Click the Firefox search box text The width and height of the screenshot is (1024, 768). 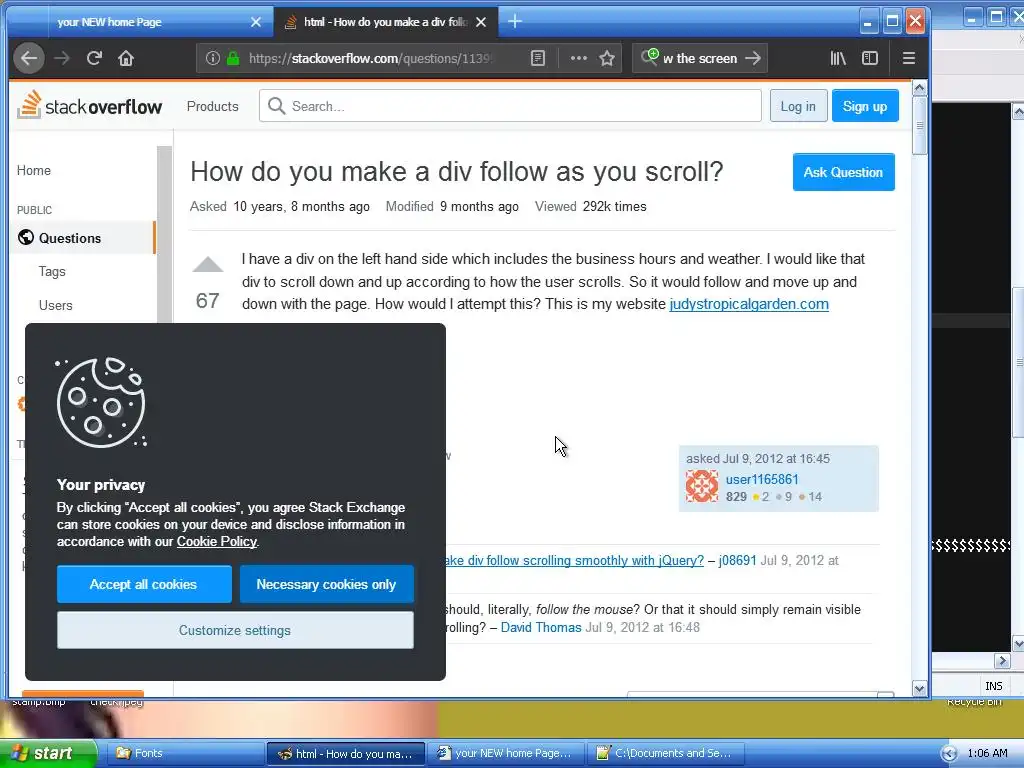pos(699,58)
